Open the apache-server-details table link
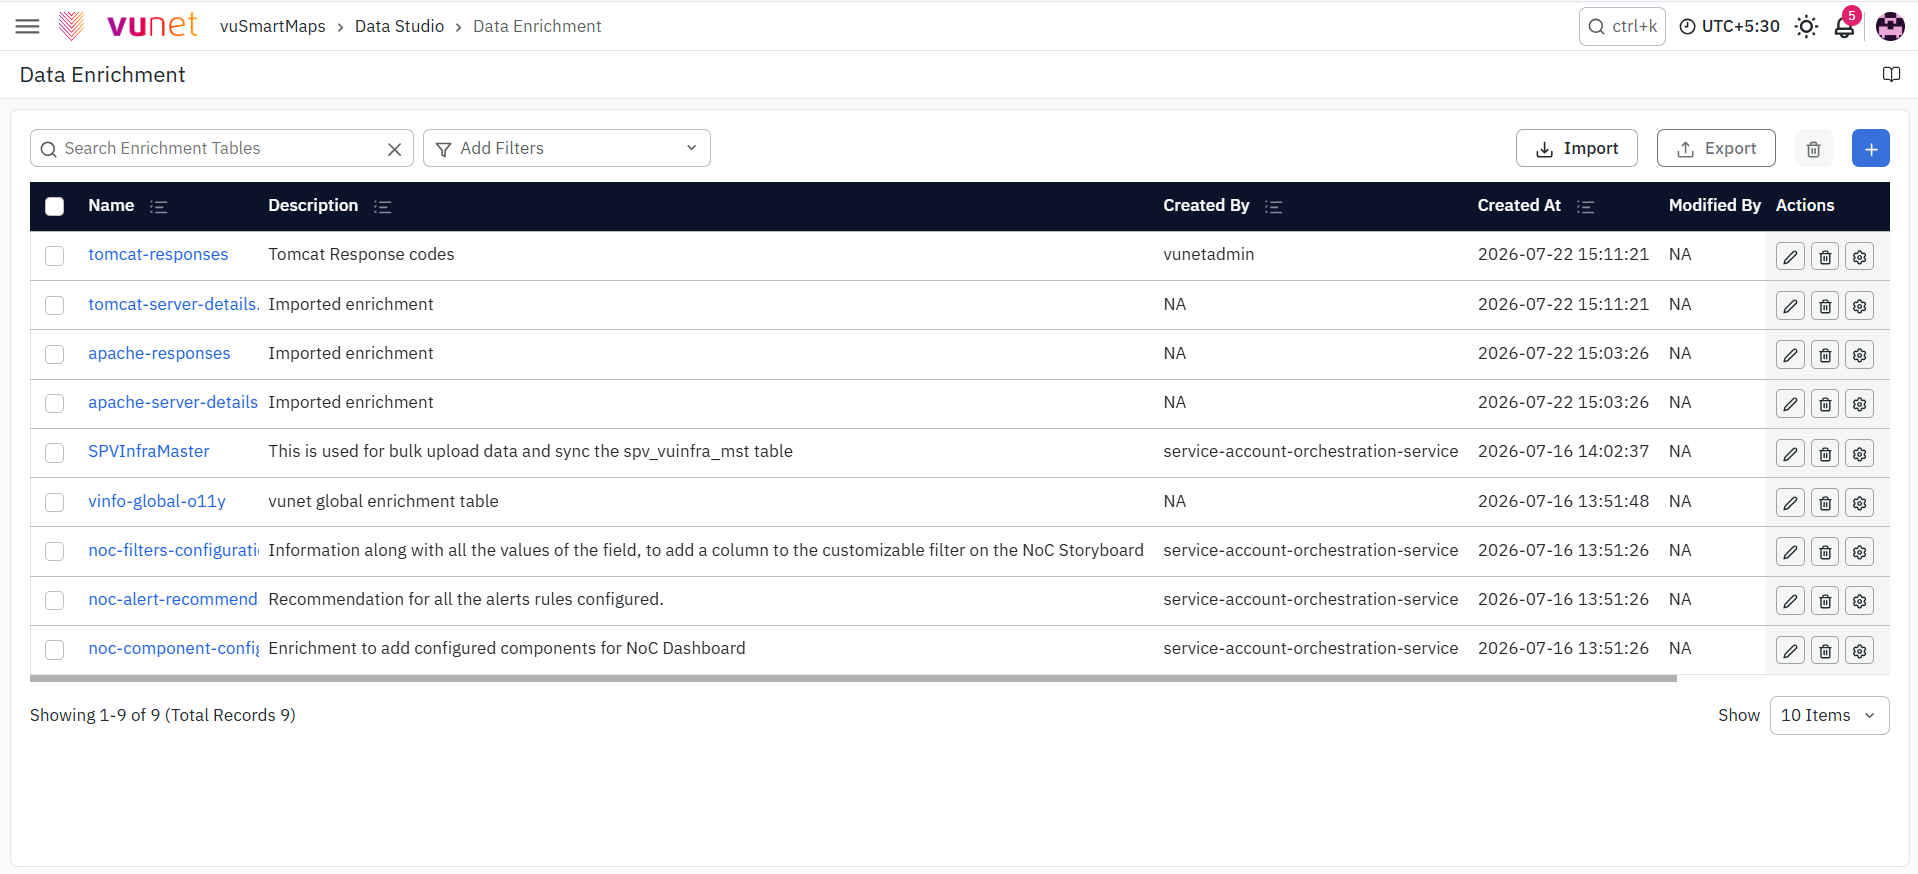1918x874 pixels. [x=173, y=402]
